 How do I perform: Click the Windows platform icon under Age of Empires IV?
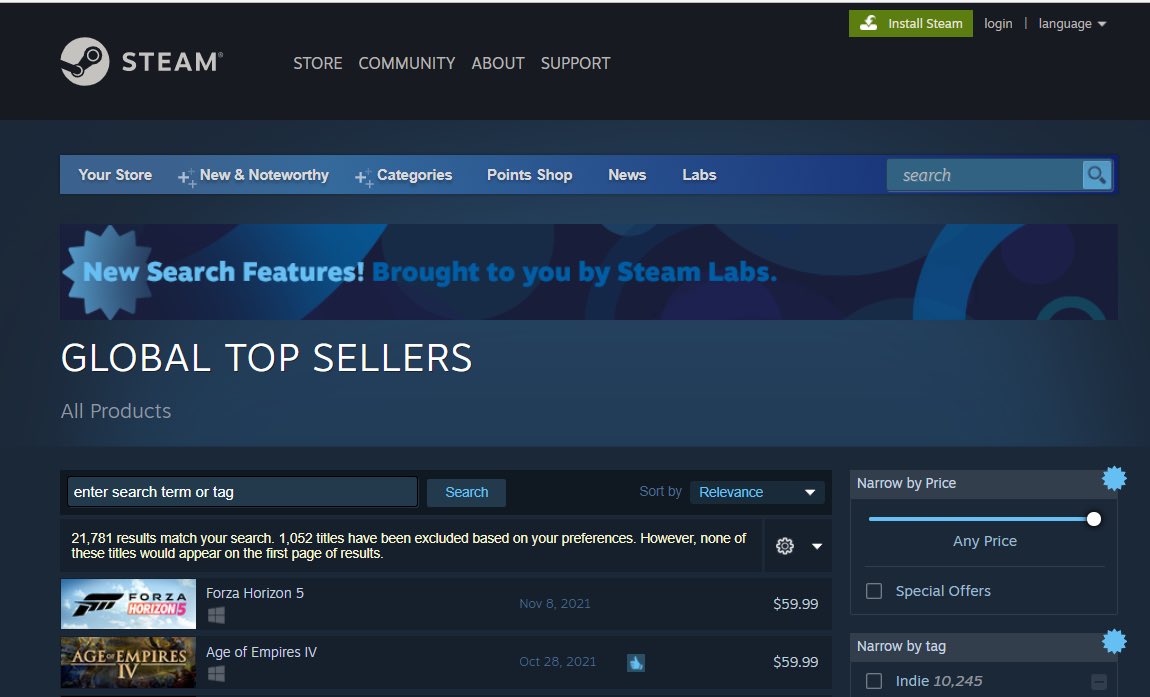(x=216, y=674)
